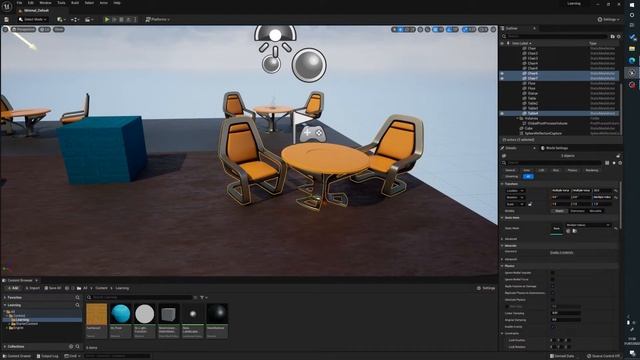Set Mobility to Movable
The width and height of the screenshot is (640, 360).
(596, 211)
